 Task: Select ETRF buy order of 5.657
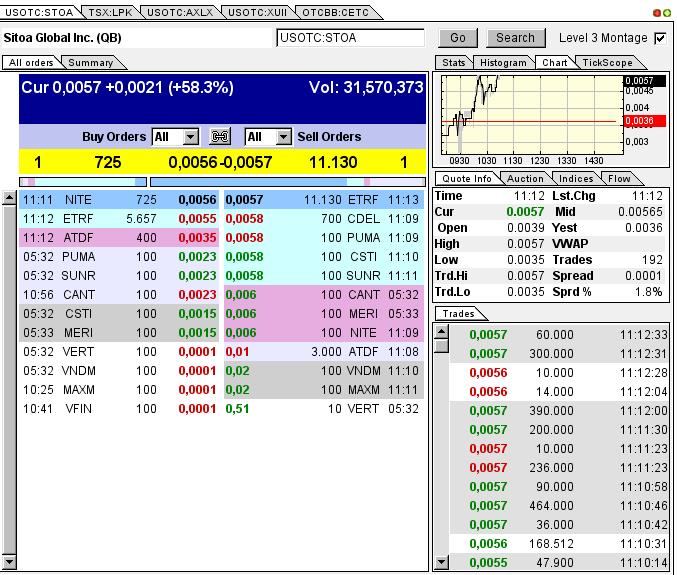tap(119, 219)
